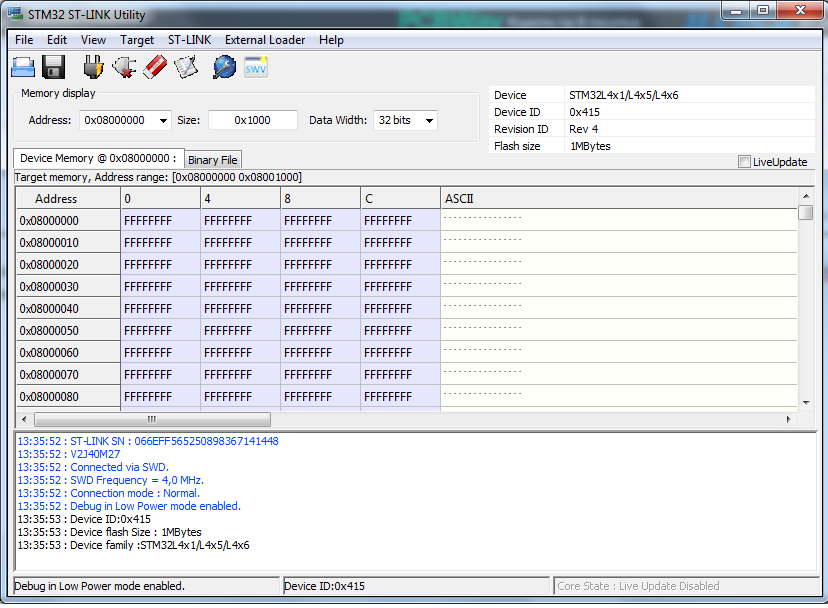
Task: Open the View menu
Action: [93, 40]
